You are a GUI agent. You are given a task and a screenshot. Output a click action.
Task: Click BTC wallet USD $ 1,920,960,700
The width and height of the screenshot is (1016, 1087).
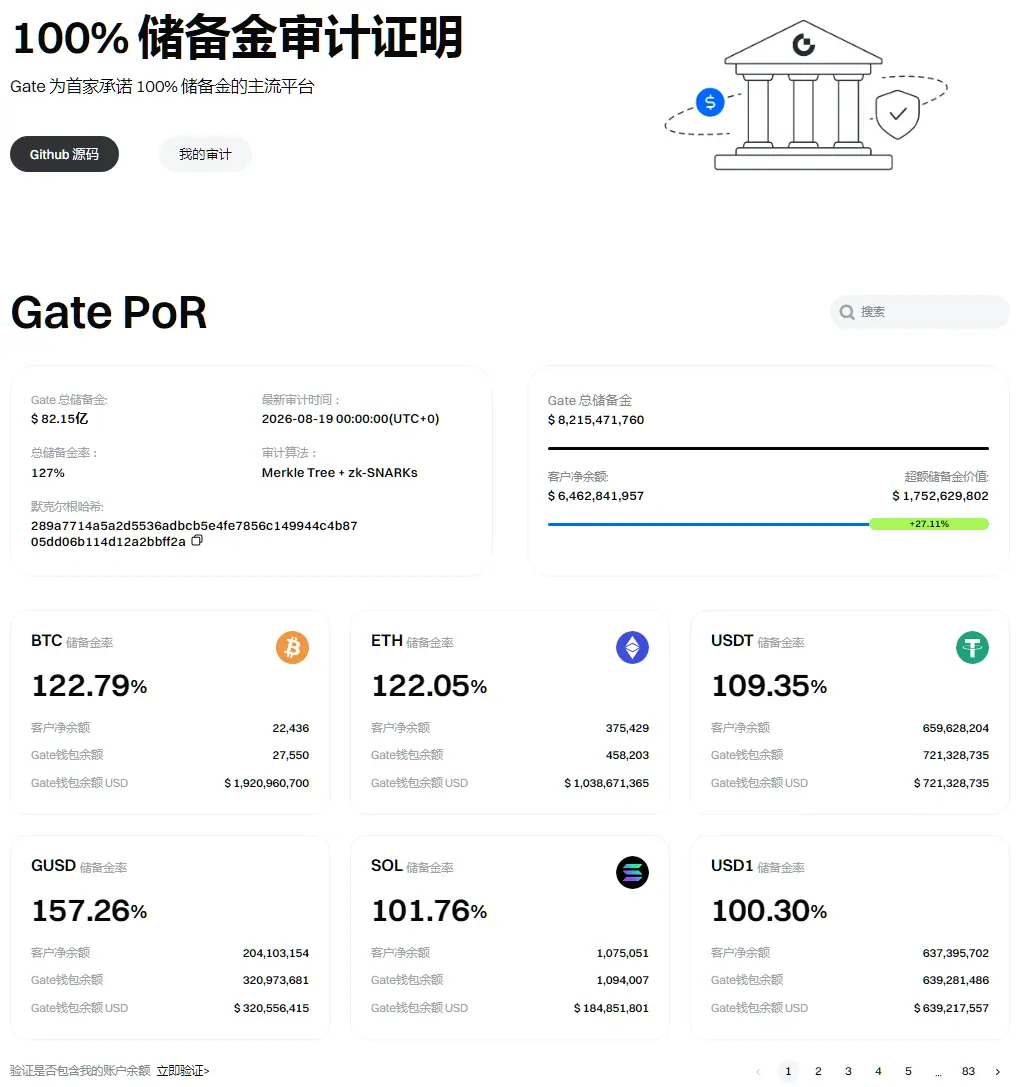(x=267, y=783)
